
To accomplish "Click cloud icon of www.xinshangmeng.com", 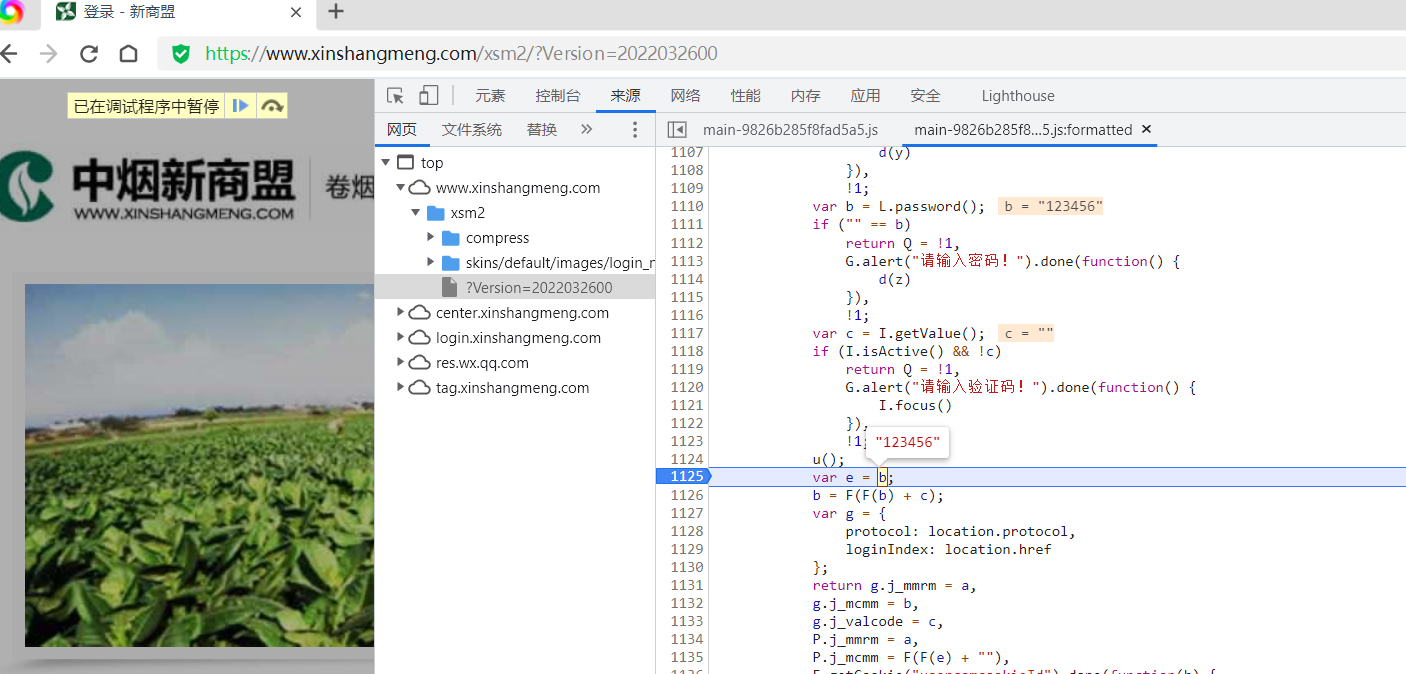I will 420,188.
